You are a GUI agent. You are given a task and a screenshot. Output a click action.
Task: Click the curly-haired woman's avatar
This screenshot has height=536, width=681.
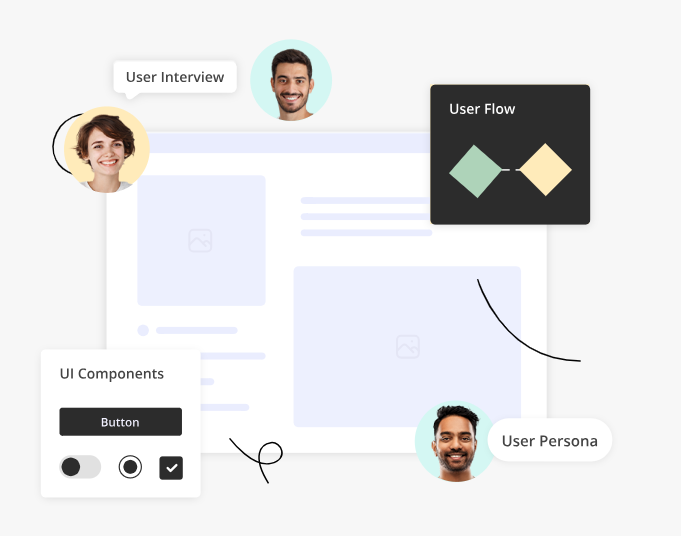[x=106, y=149]
